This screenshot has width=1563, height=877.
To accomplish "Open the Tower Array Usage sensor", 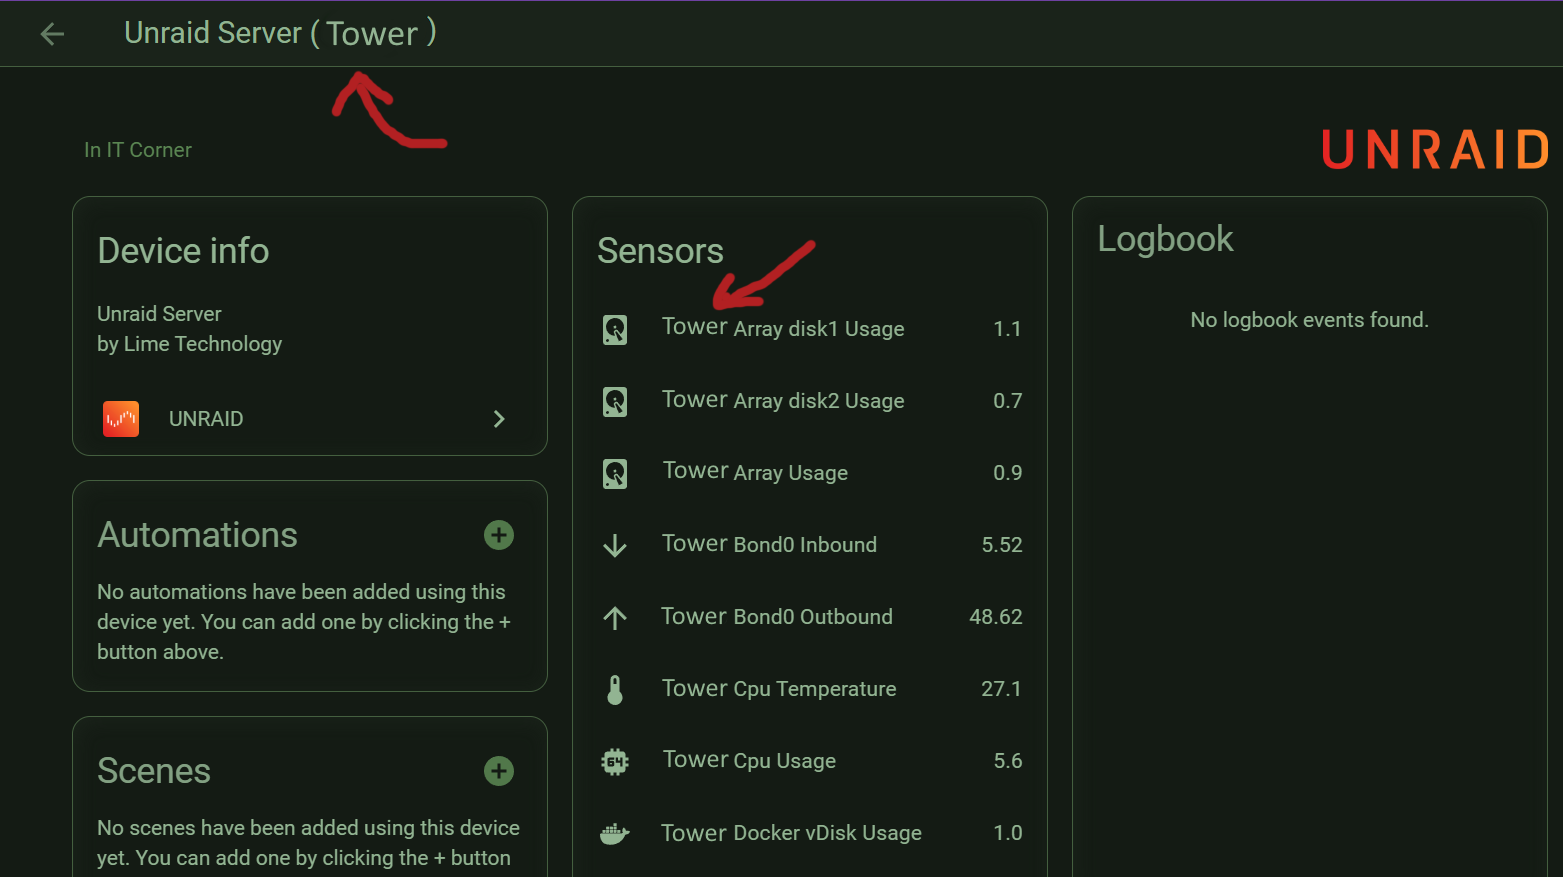I will tap(755, 472).
